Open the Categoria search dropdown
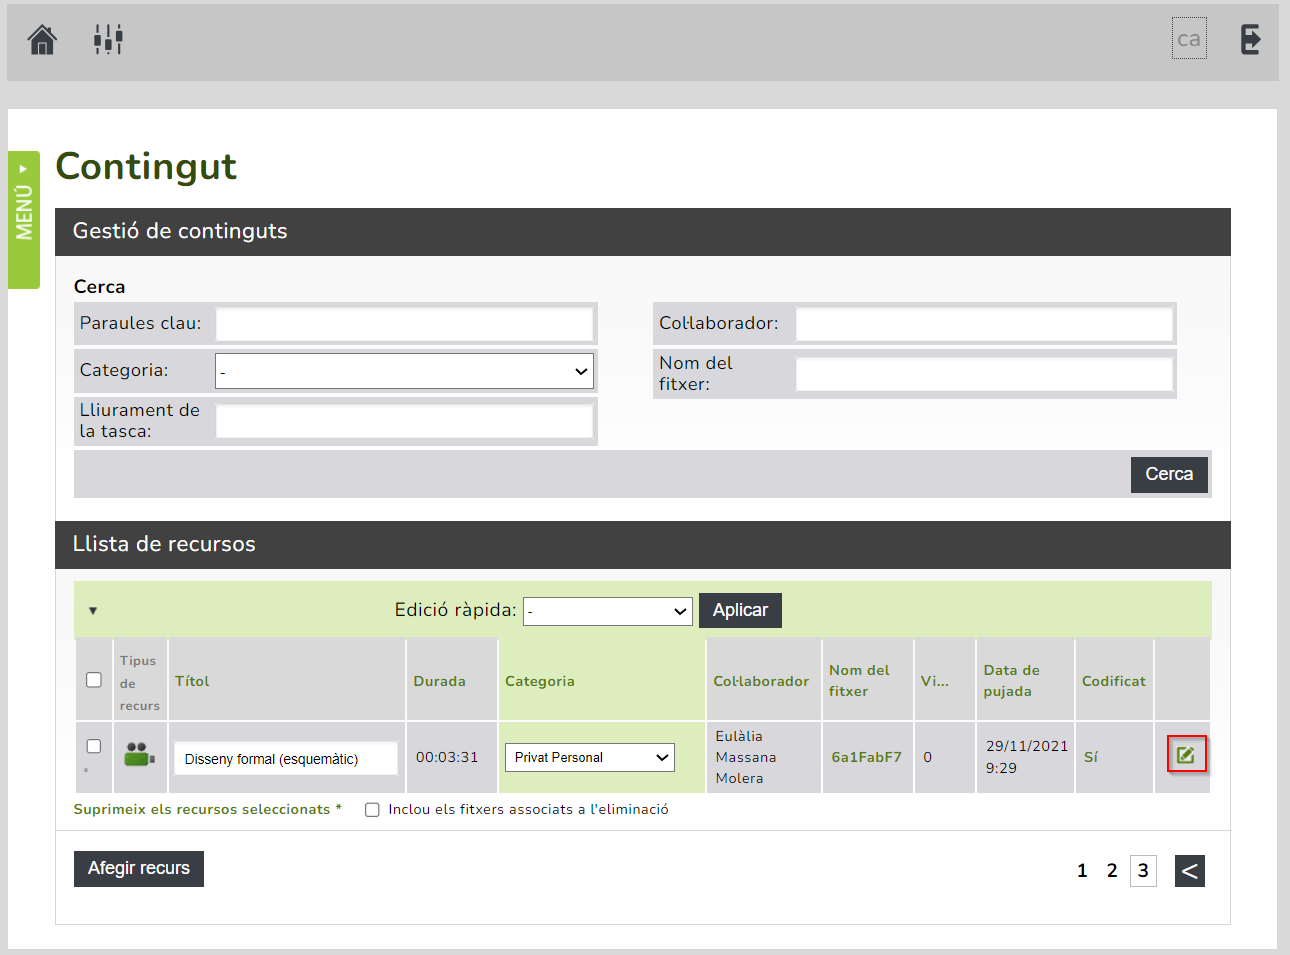The height and width of the screenshot is (955, 1290). point(404,371)
